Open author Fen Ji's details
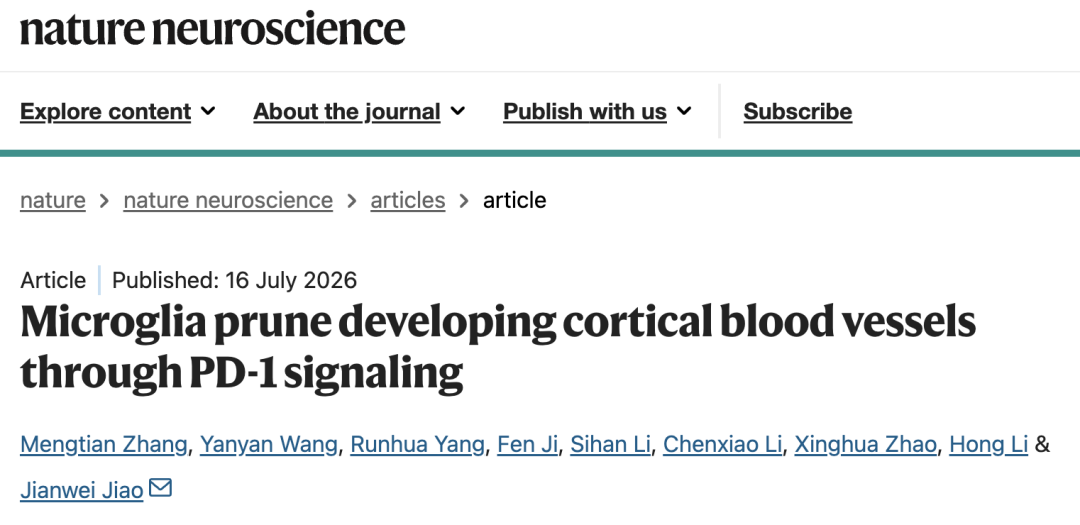The width and height of the screenshot is (1080, 525). [x=528, y=444]
